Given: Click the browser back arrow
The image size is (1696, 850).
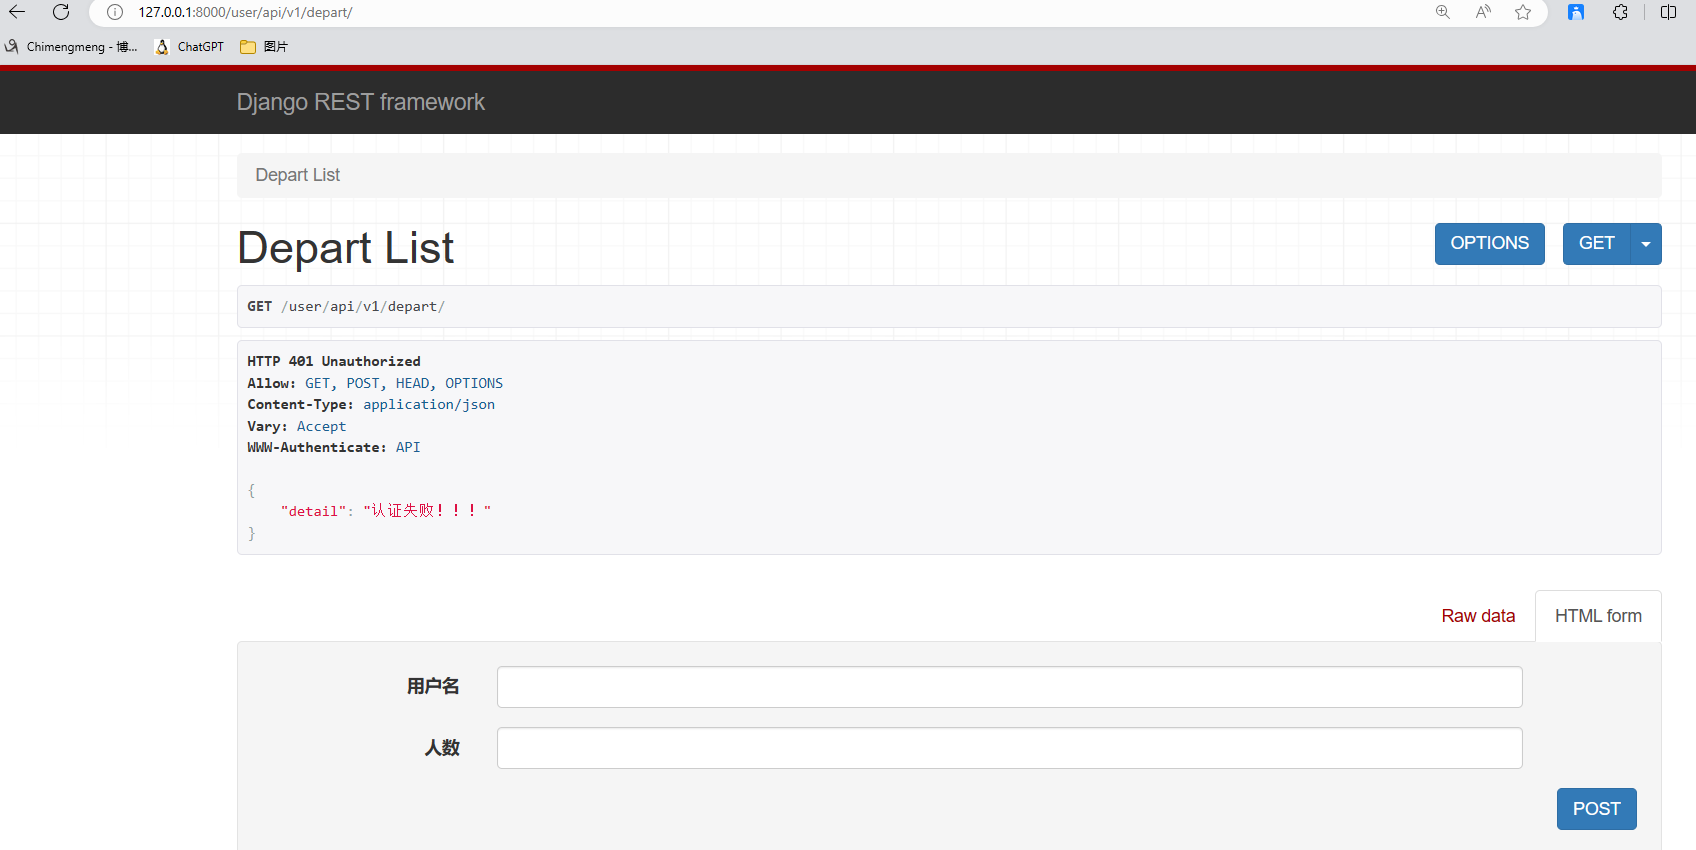Looking at the screenshot, I should pyautogui.click(x=17, y=12).
